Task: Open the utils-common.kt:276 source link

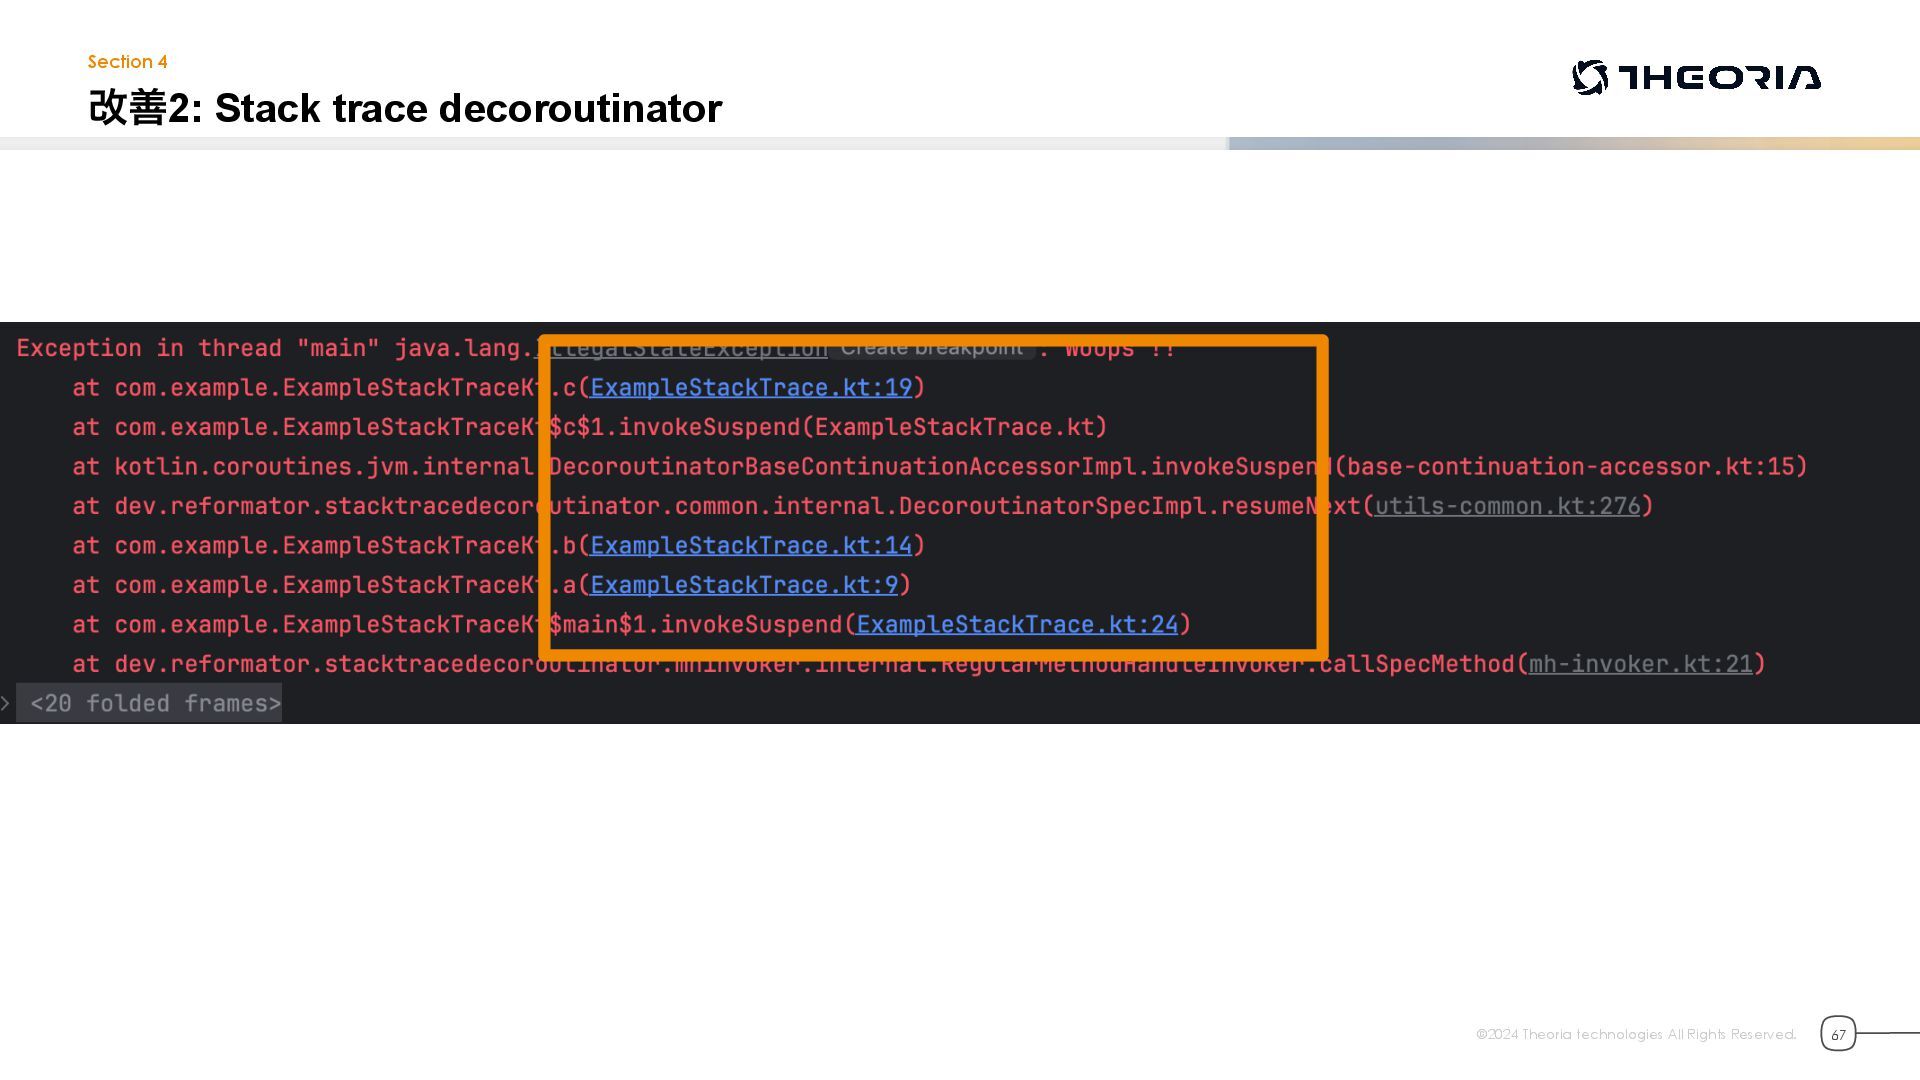Action: [1507, 506]
